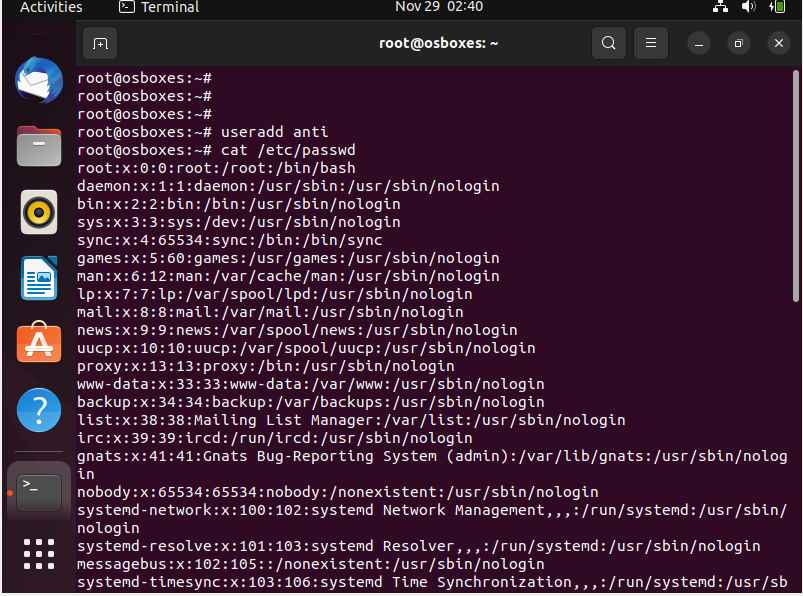Click the terminal search icon
This screenshot has height=596, width=803.
click(608, 43)
